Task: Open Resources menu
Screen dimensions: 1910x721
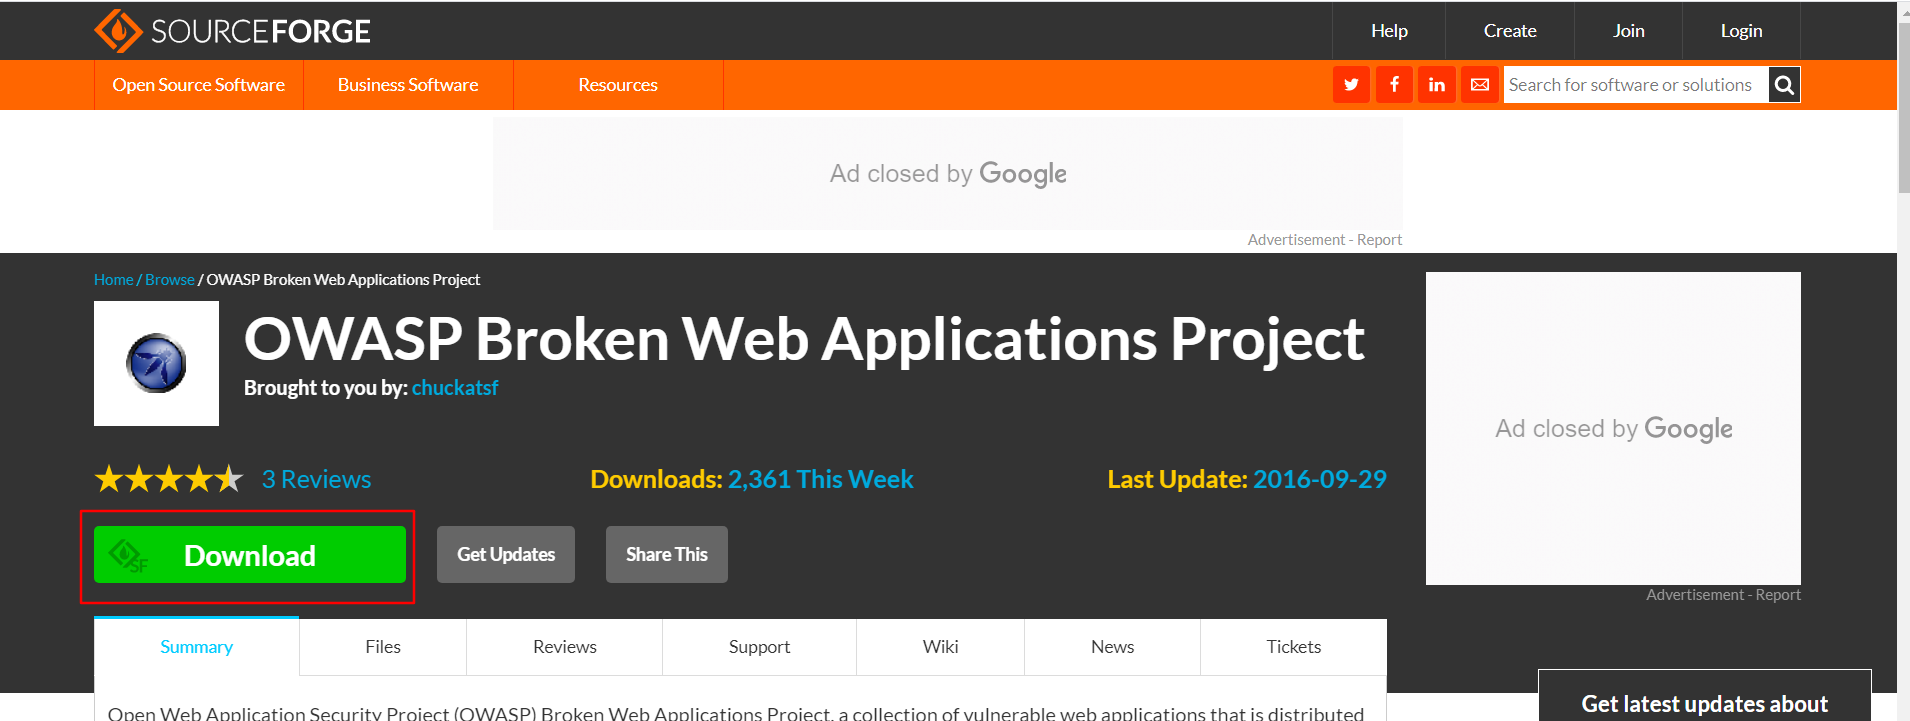Action: (618, 85)
